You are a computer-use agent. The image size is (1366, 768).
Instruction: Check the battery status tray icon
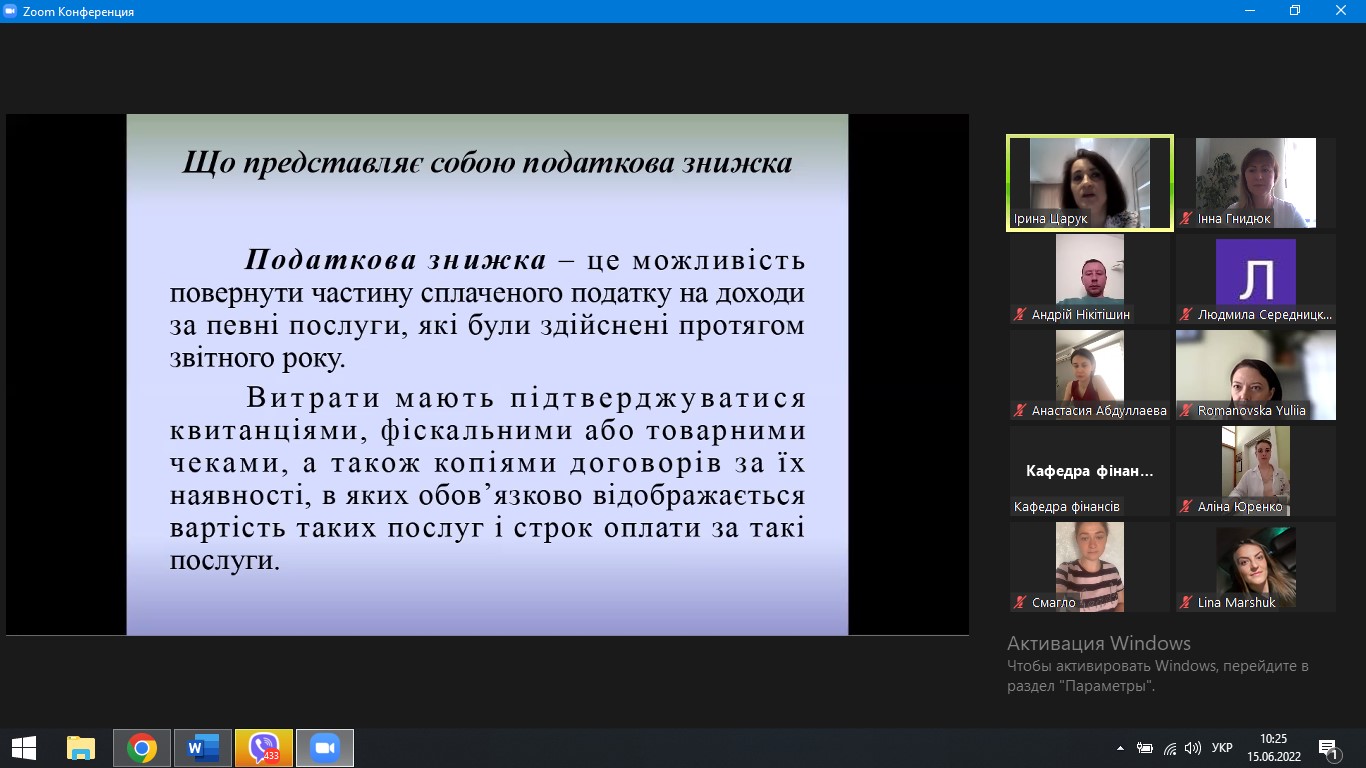pyautogui.click(x=1145, y=748)
